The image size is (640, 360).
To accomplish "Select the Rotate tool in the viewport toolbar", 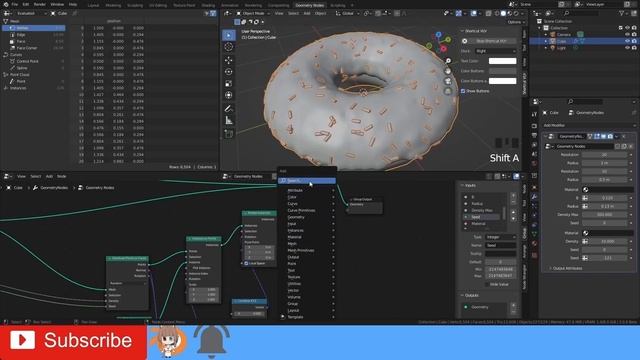I will click(229, 72).
